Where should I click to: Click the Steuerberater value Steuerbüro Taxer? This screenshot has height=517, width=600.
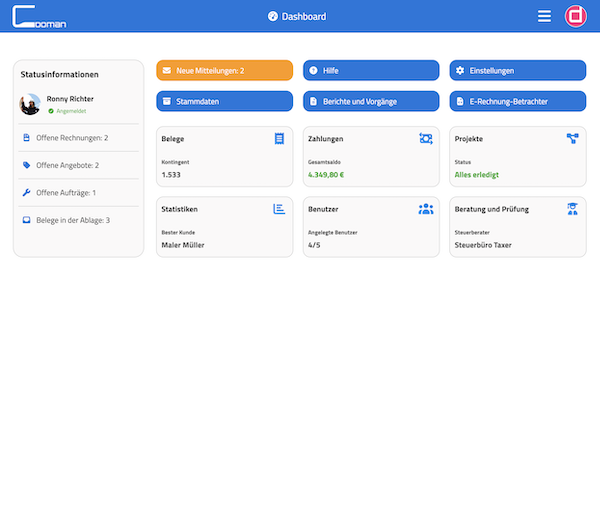pos(483,245)
